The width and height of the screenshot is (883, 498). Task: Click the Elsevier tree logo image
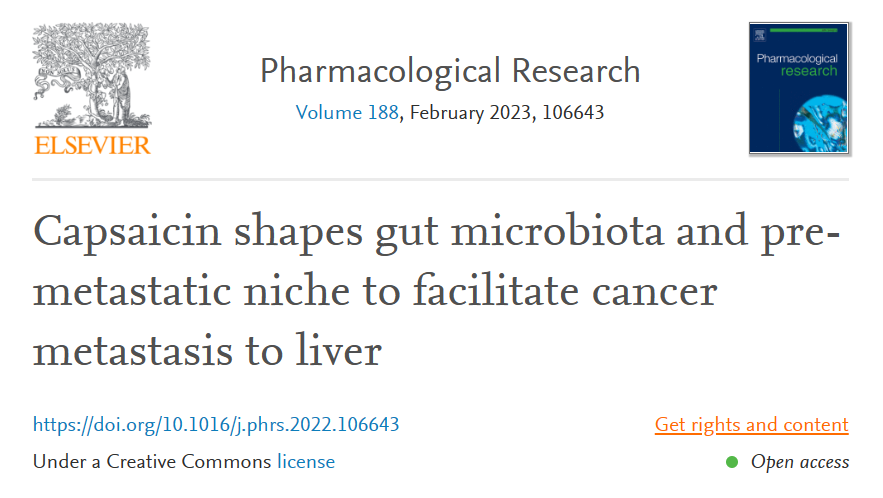click(92, 75)
